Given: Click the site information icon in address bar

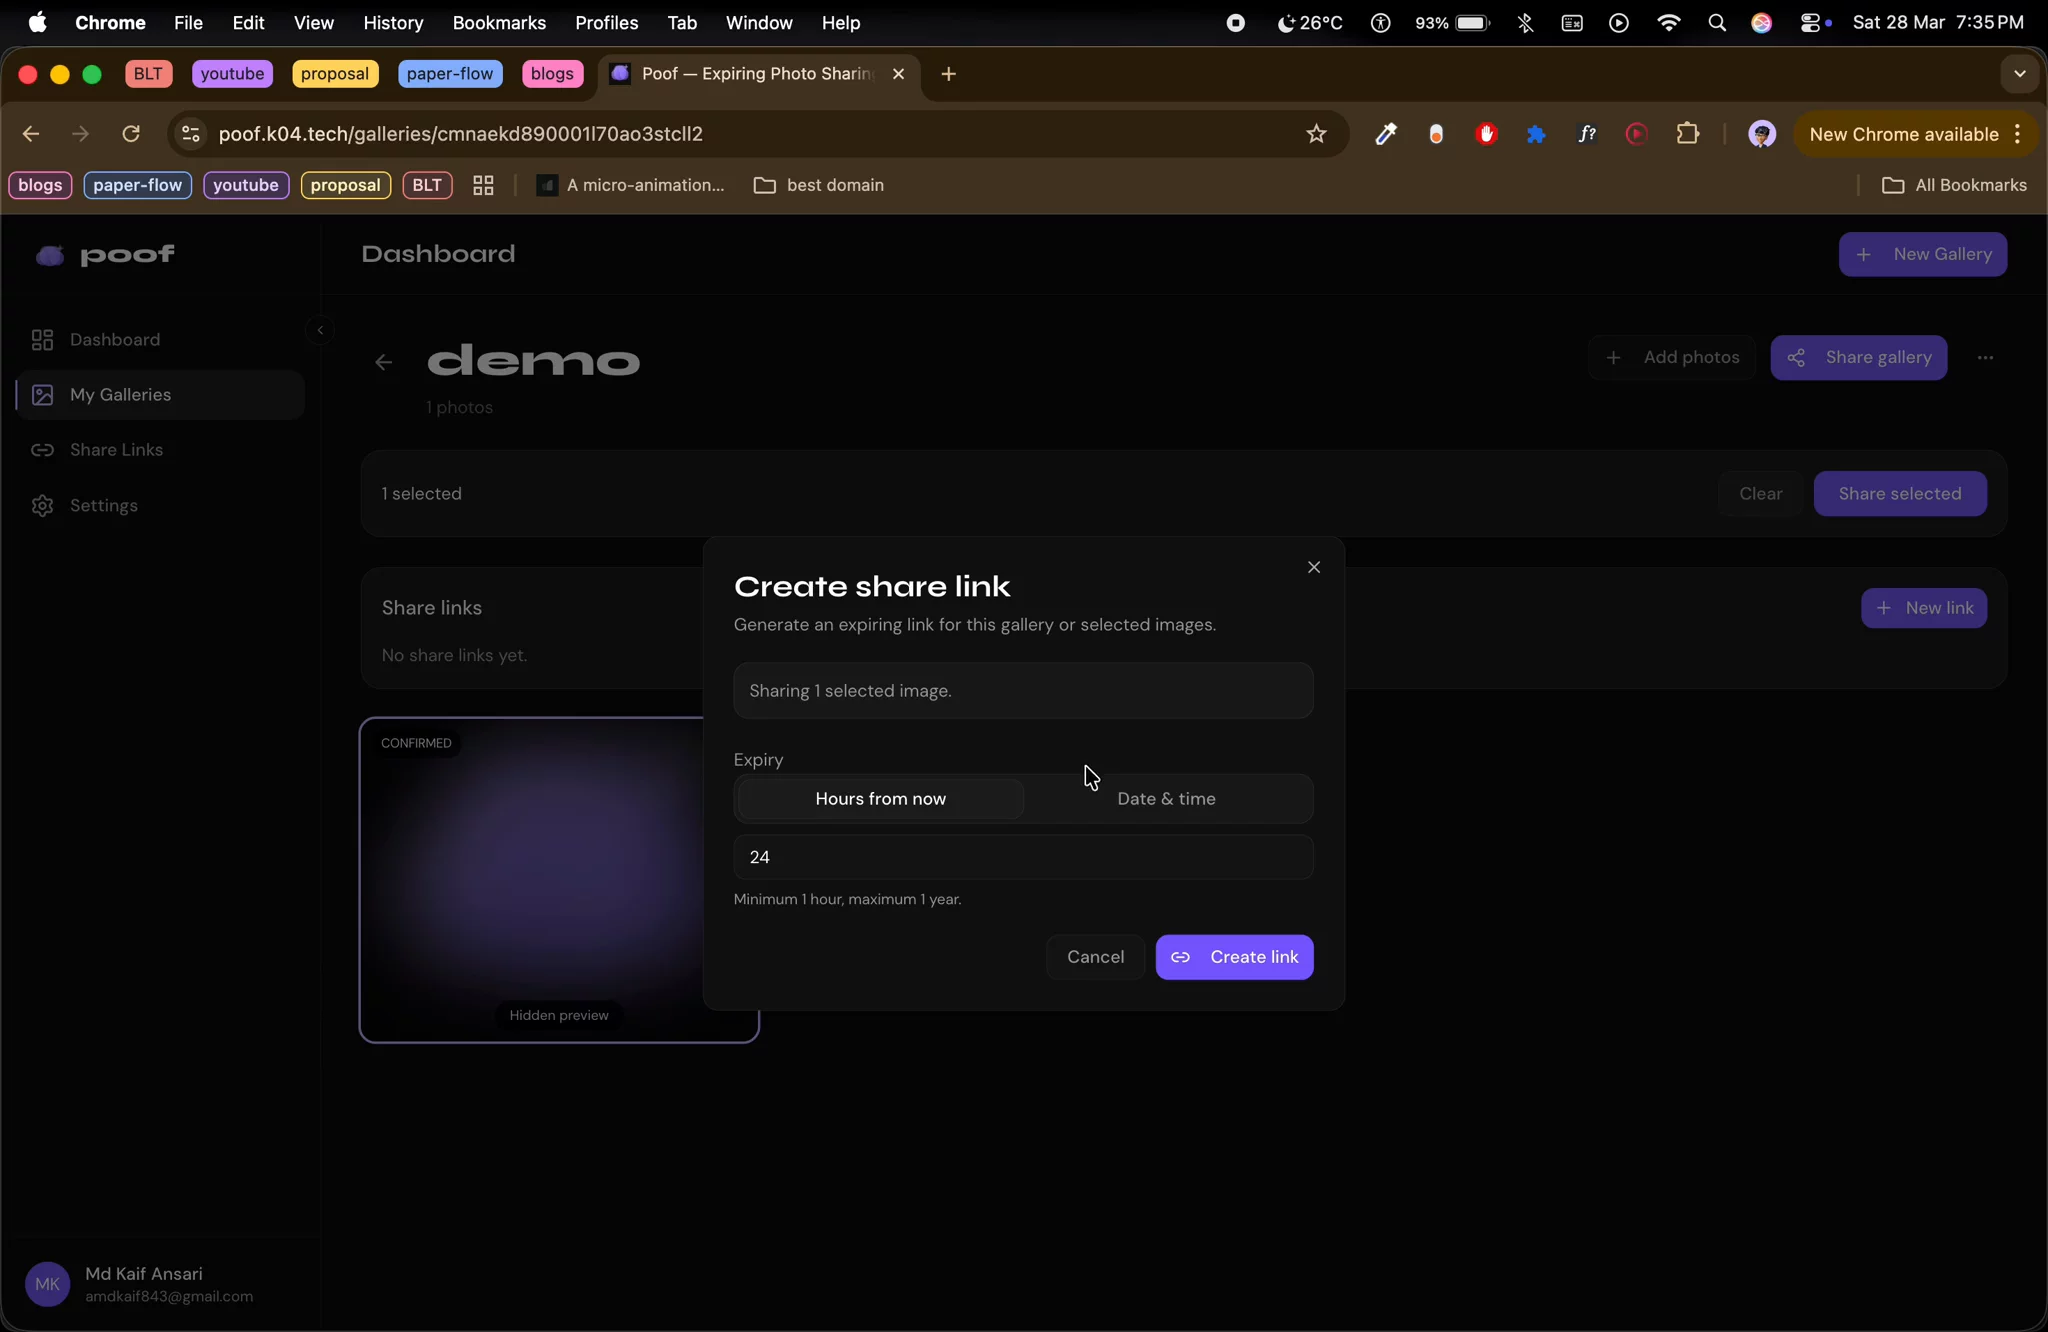Looking at the screenshot, I should [190, 134].
